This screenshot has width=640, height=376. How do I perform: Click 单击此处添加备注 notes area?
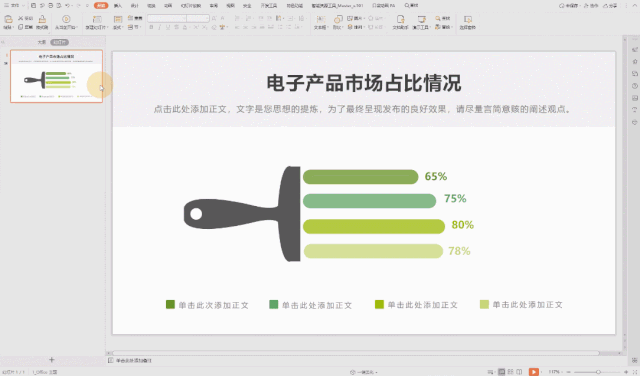(x=134, y=360)
